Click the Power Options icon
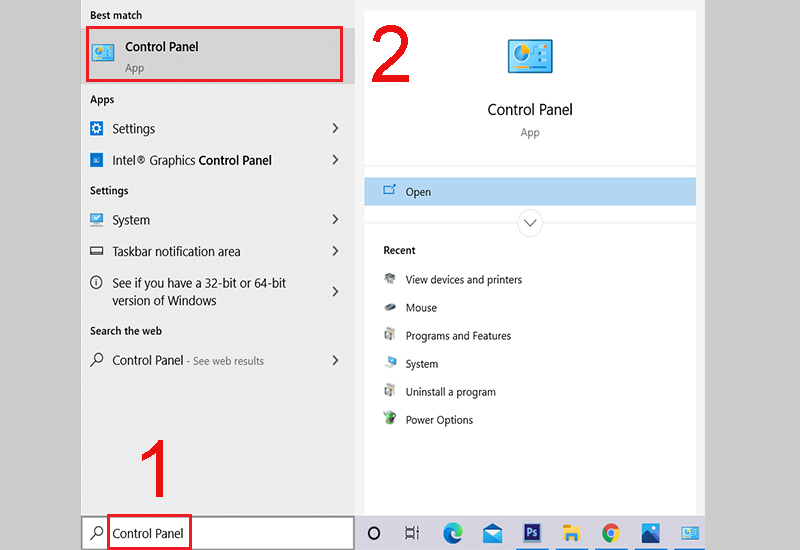The image size is (800, 550). tap(390, 418)
